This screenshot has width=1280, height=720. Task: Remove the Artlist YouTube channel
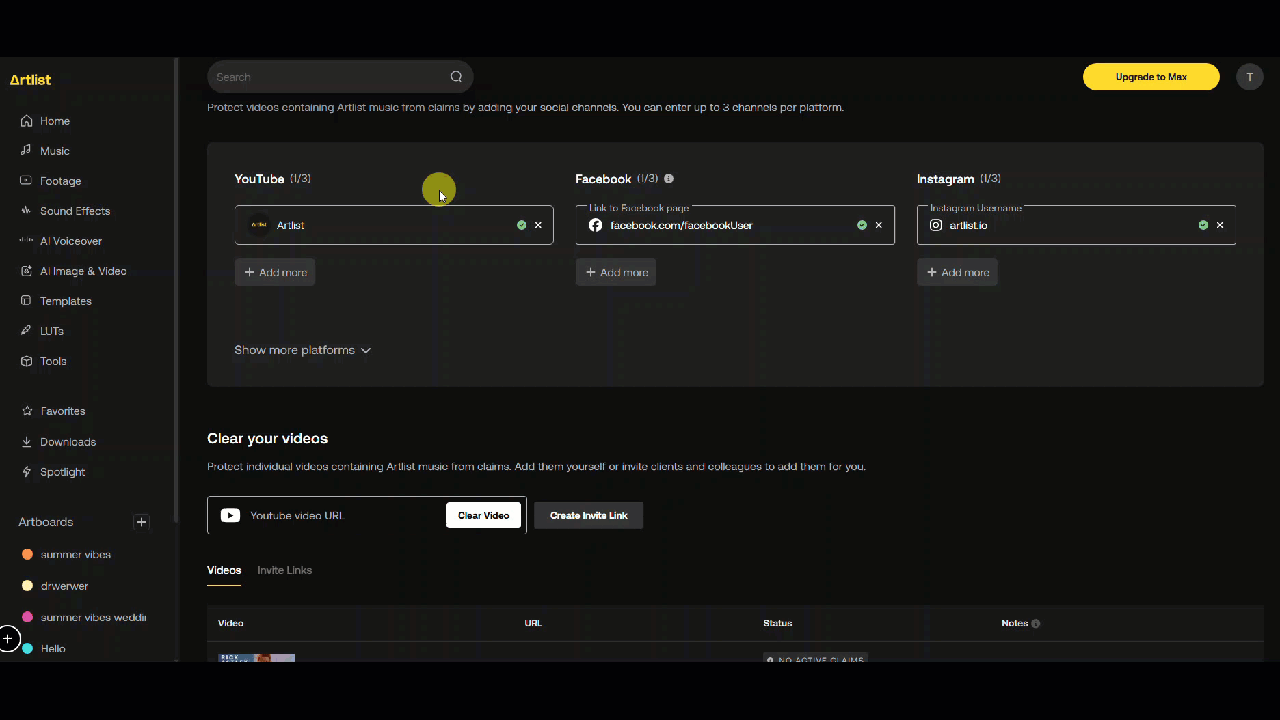[x=538, y=226]
